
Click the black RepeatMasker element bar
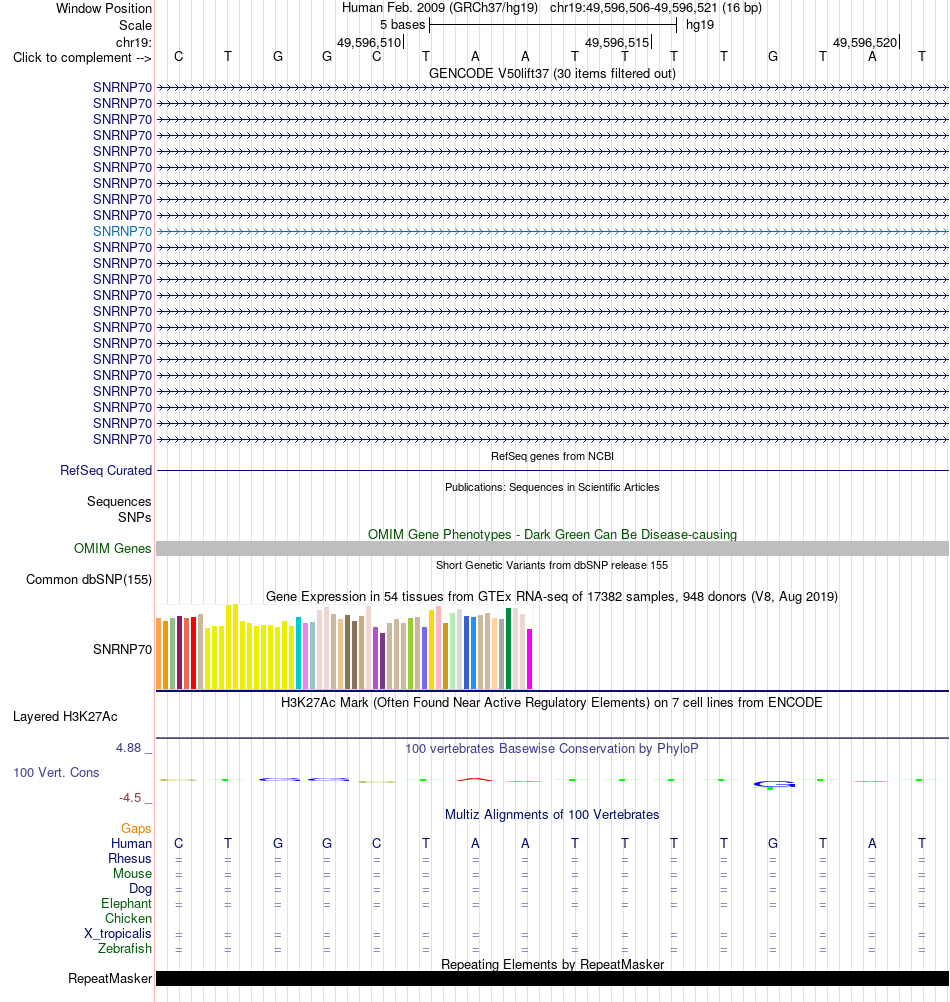click(x=552, y=978)
